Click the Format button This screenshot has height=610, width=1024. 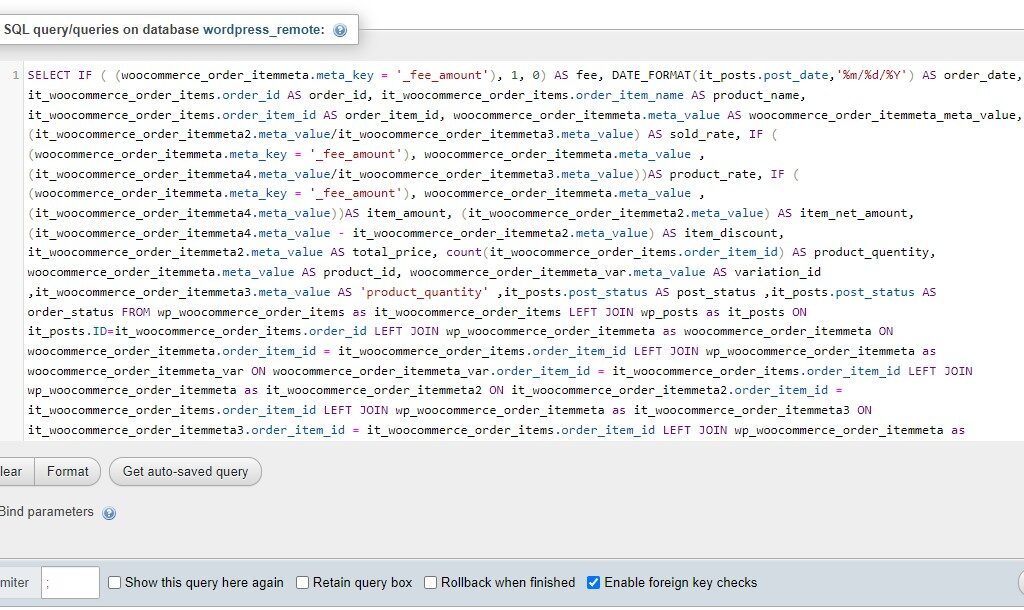tap(67, 471)
